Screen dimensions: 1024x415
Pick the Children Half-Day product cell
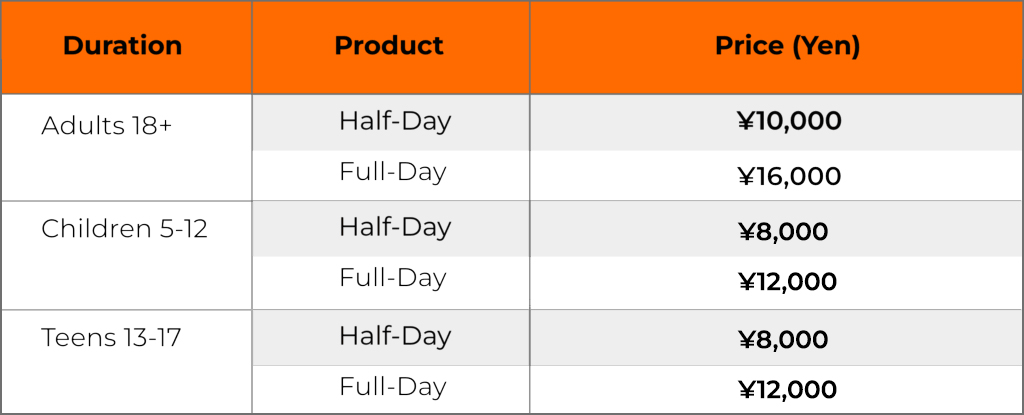click(395, 228)
